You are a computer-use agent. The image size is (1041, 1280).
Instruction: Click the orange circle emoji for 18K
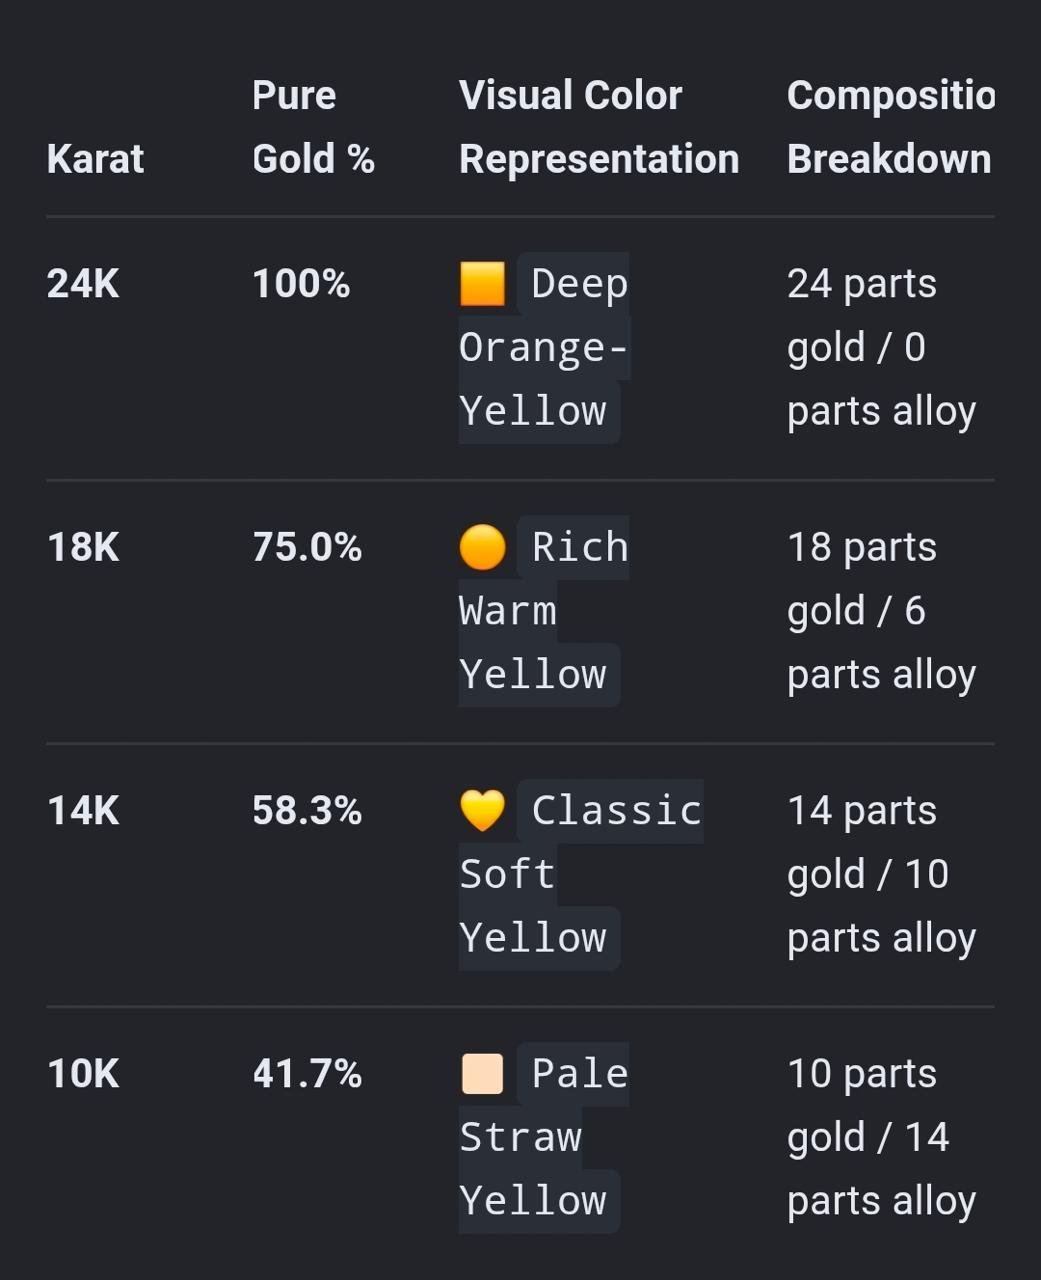(x=482, y=548)
